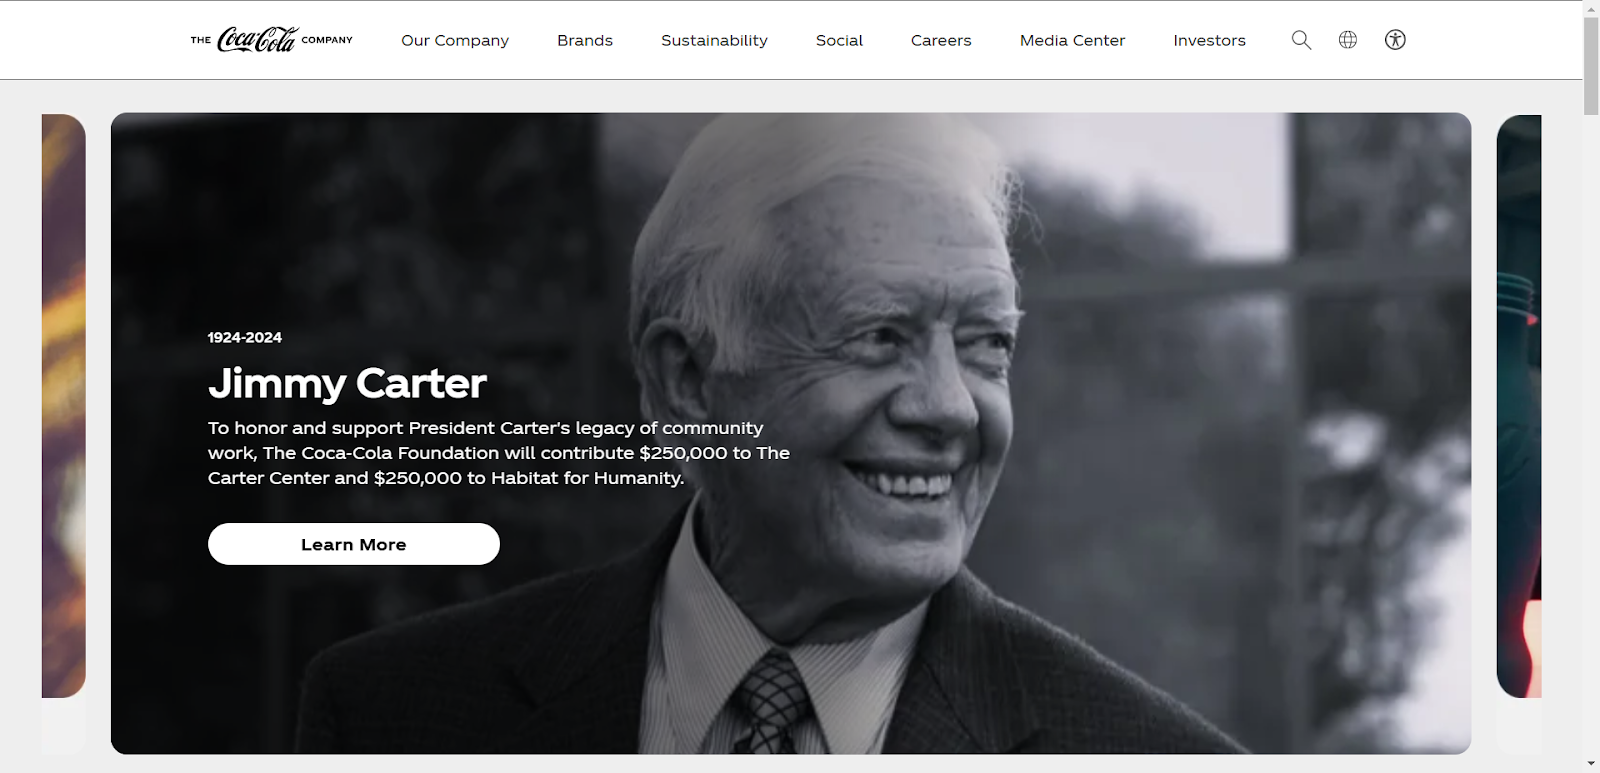Open the search magnifier icon
1600x773 pixels.
[1301, 40]
